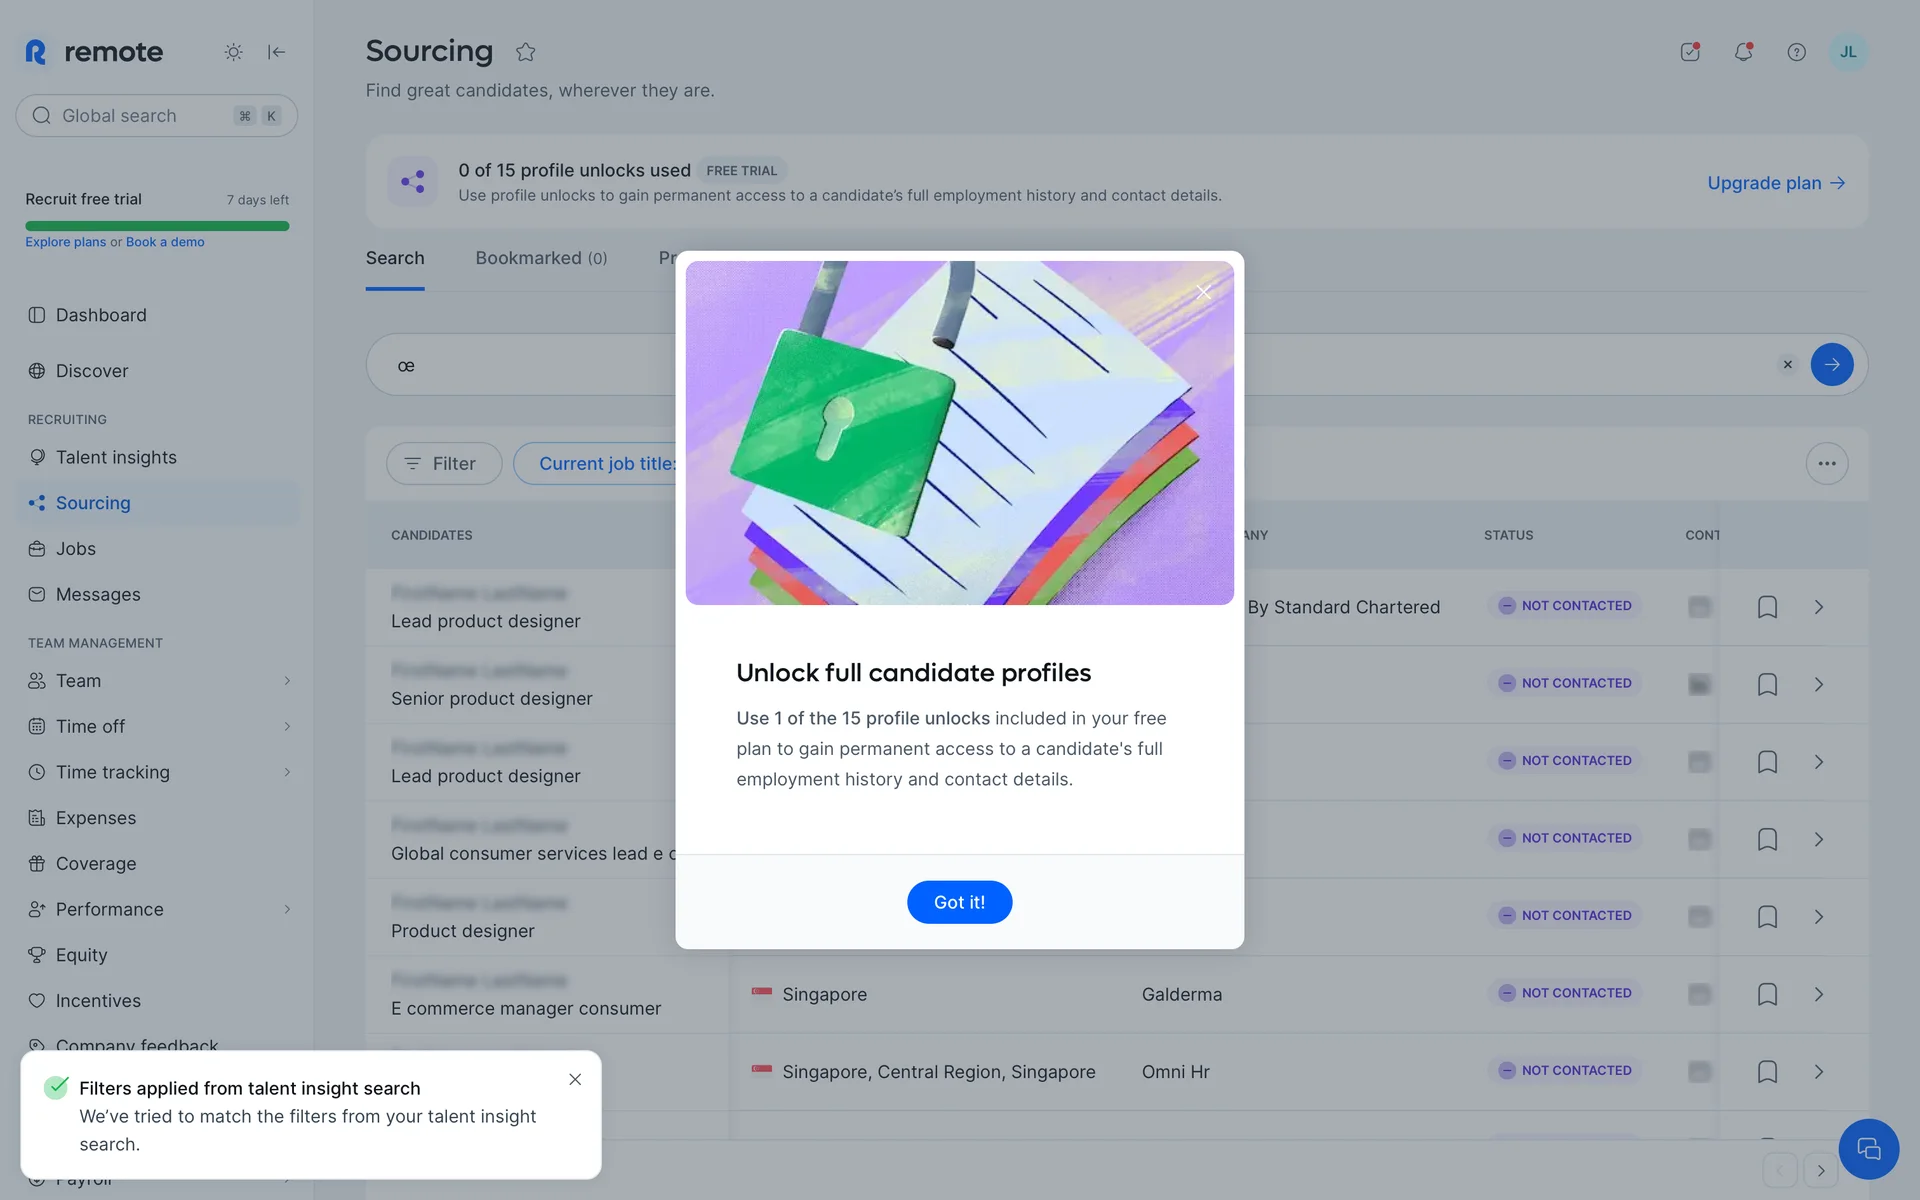Open Talent insights in the sidebar

pos(116,457)
